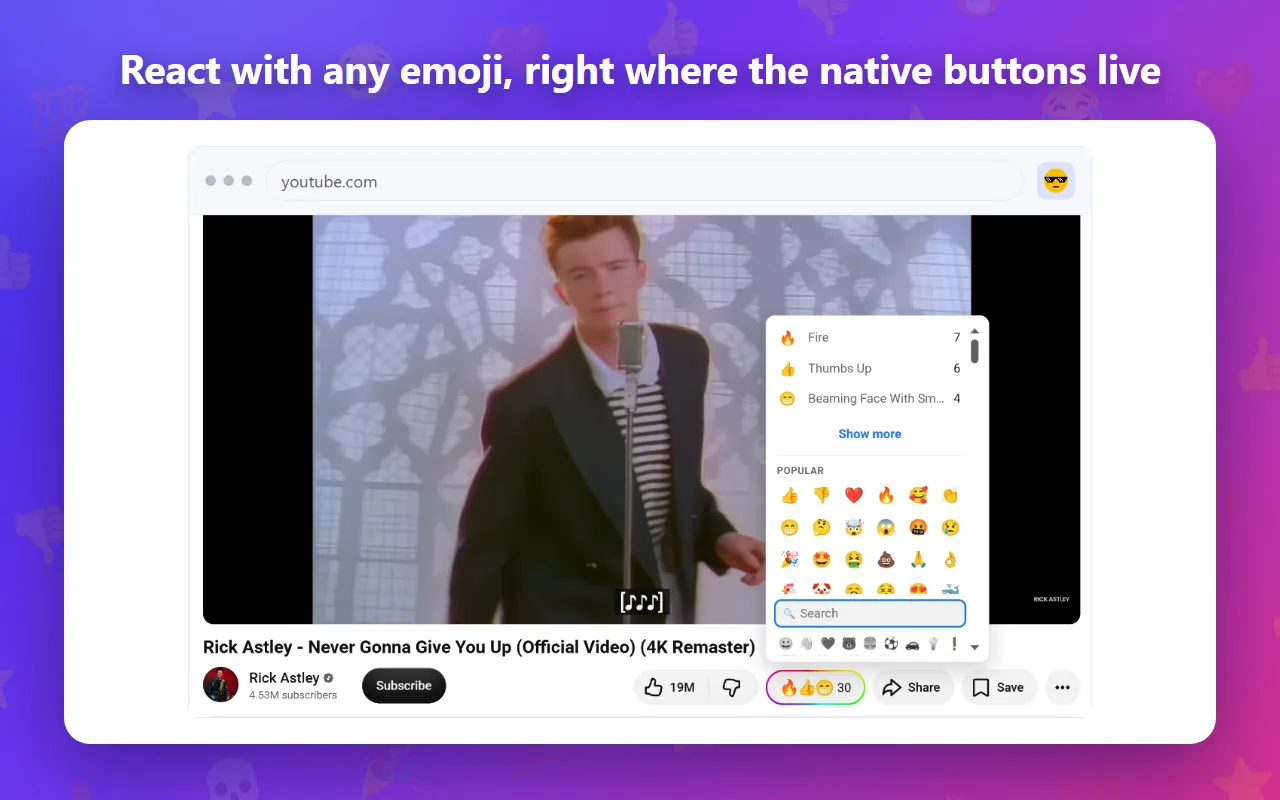Pick the thumbs up emoji in Popular grid
Screen dimensions: 1280x800
point(790,495)
